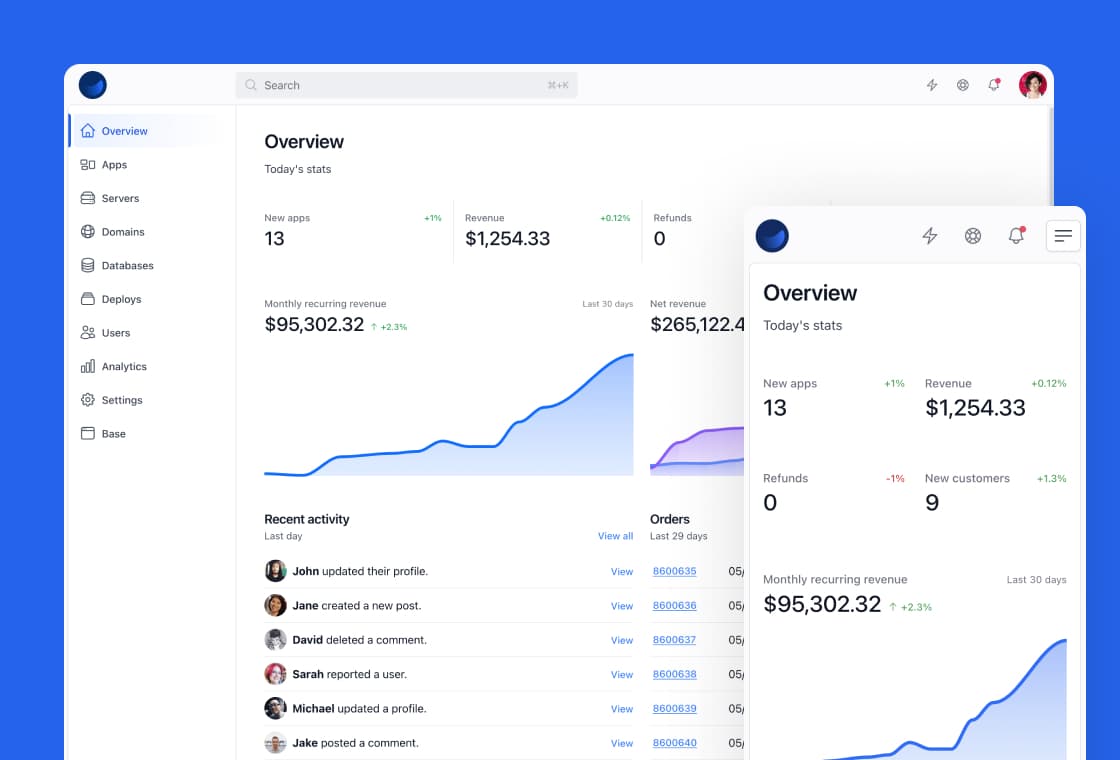
Task: Click the blue monthly revenue chart on desktop
Action: pos(449,414)
